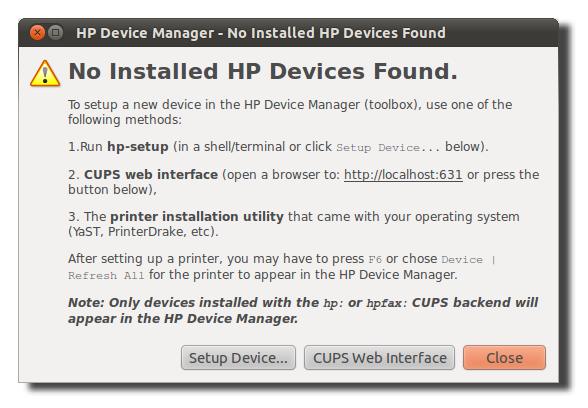Open the Setup Device... button
The image size is (588, 408).
pyautogui.click(x=238, y=358)
